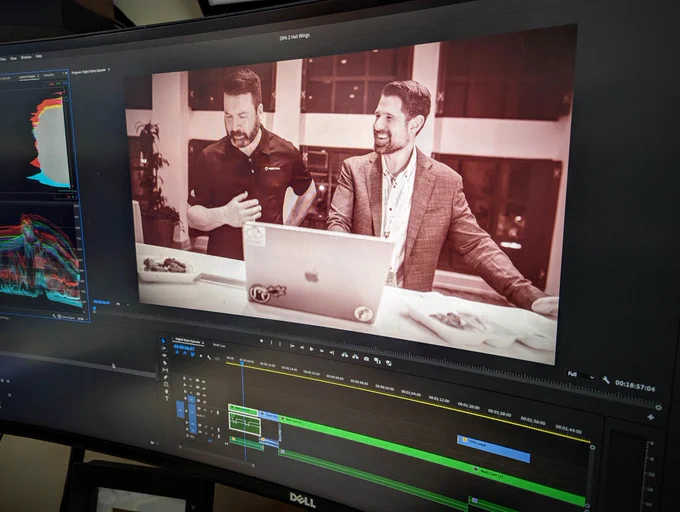This screenshot has width=680, height=512.
Task: Click Program monitor zoom scroll handle
Action: [658, 408]
